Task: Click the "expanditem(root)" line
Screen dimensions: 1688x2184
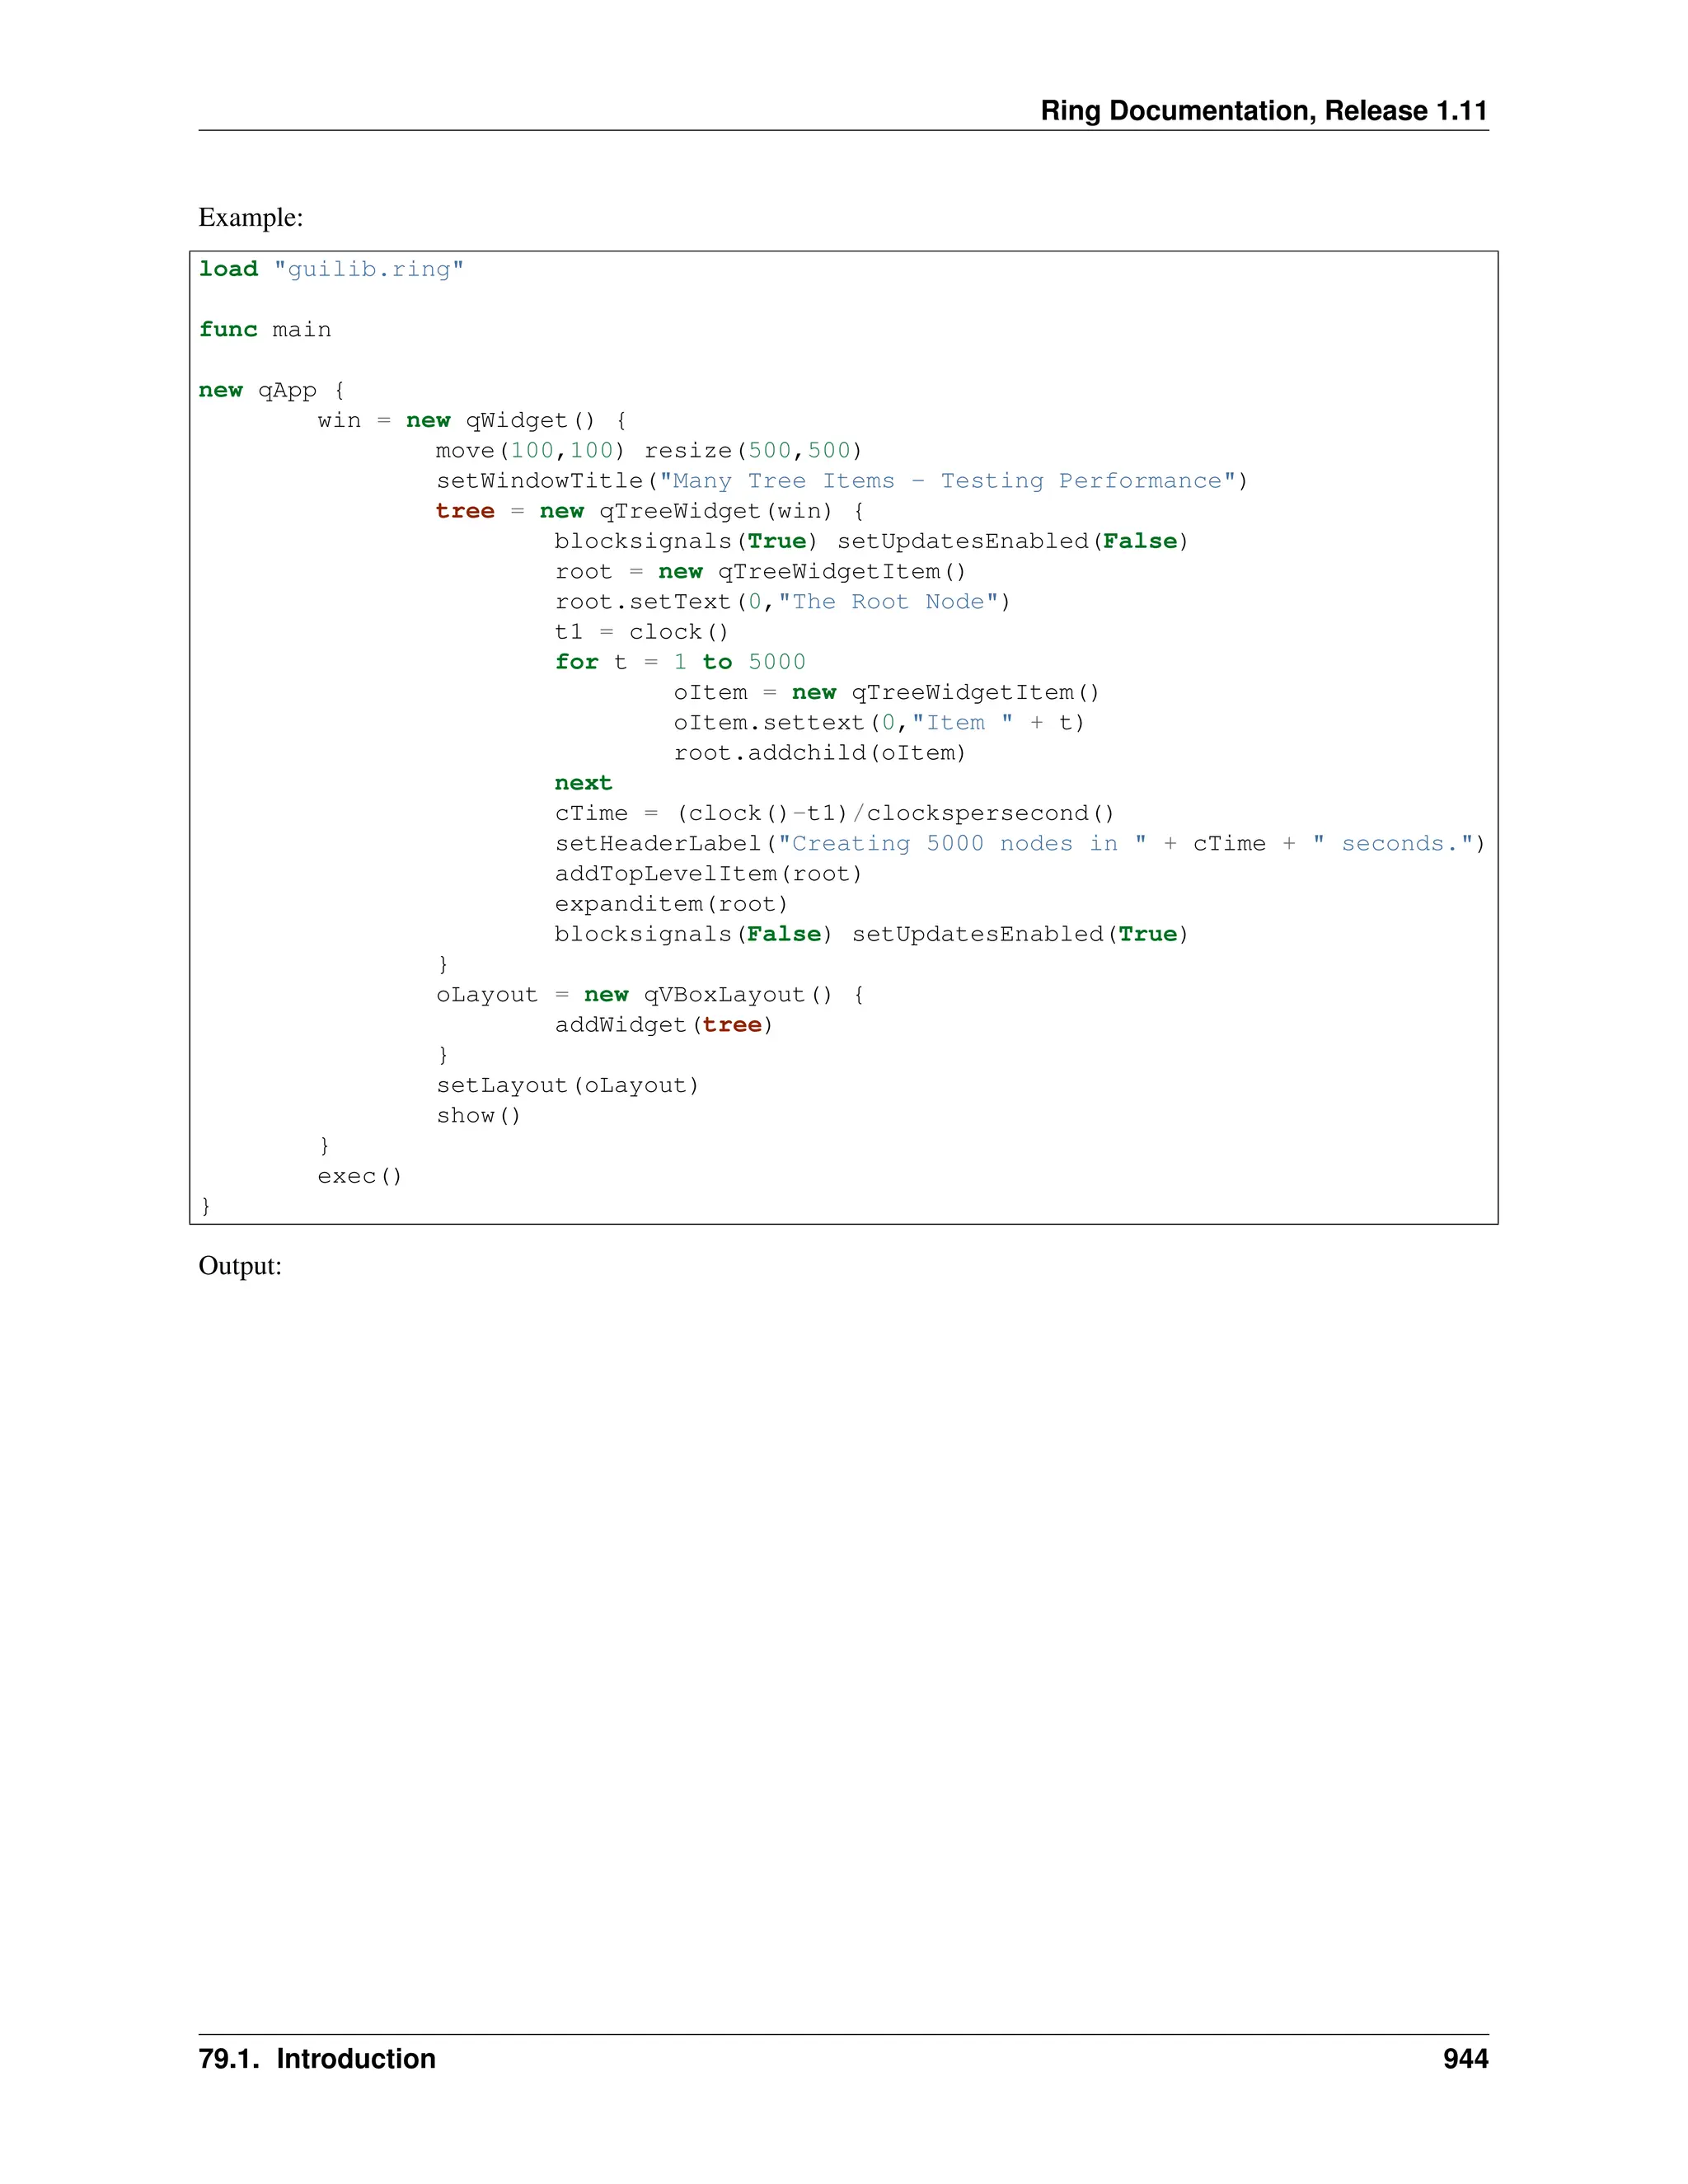Action: pyautogui.click(x=671, y=904)
